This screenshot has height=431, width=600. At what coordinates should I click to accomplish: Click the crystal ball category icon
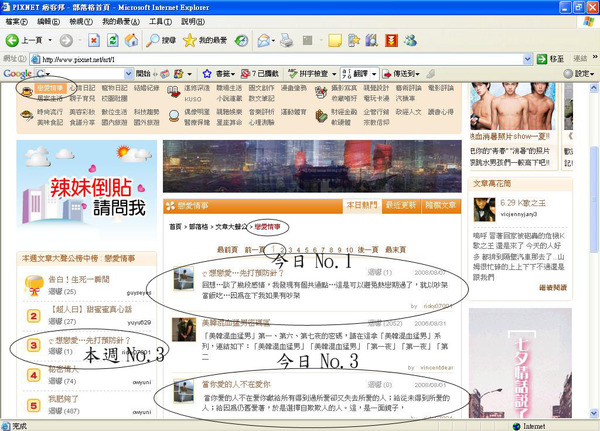tap(174, 116)
